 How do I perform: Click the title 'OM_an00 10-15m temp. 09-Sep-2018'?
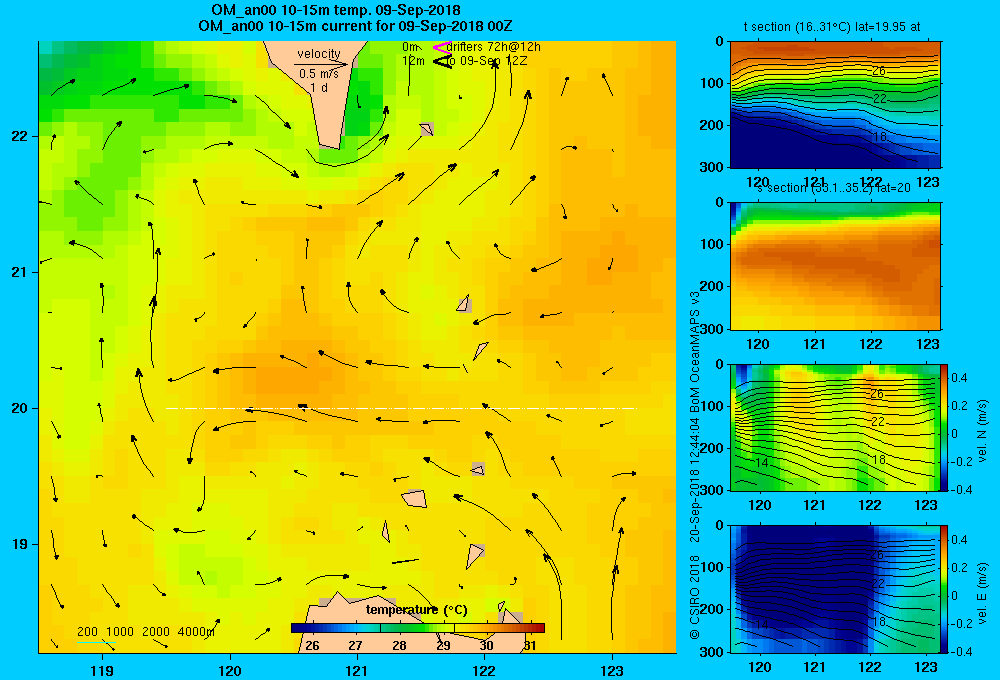pos(336,10)
